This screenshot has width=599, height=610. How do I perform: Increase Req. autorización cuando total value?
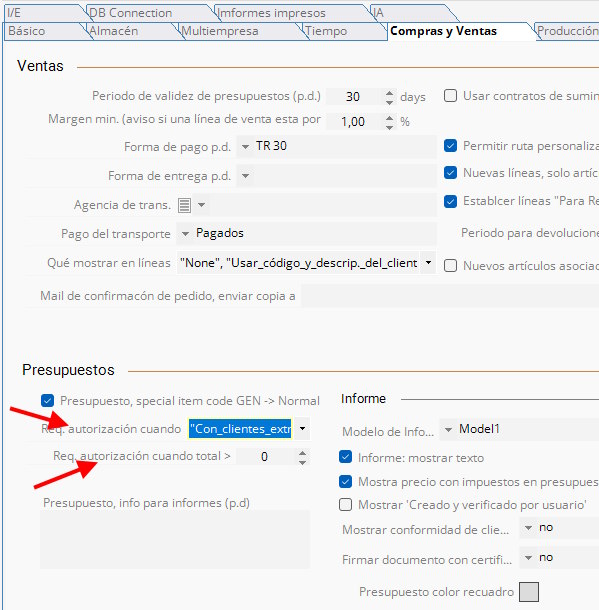(x=302, y=453)
